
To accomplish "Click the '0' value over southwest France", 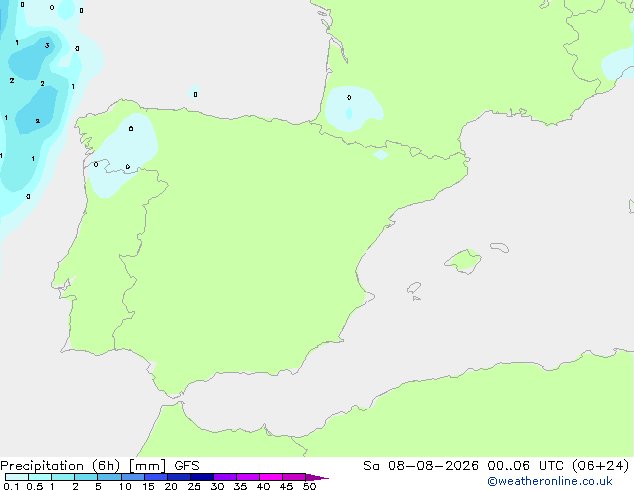I will coord(349,97).
